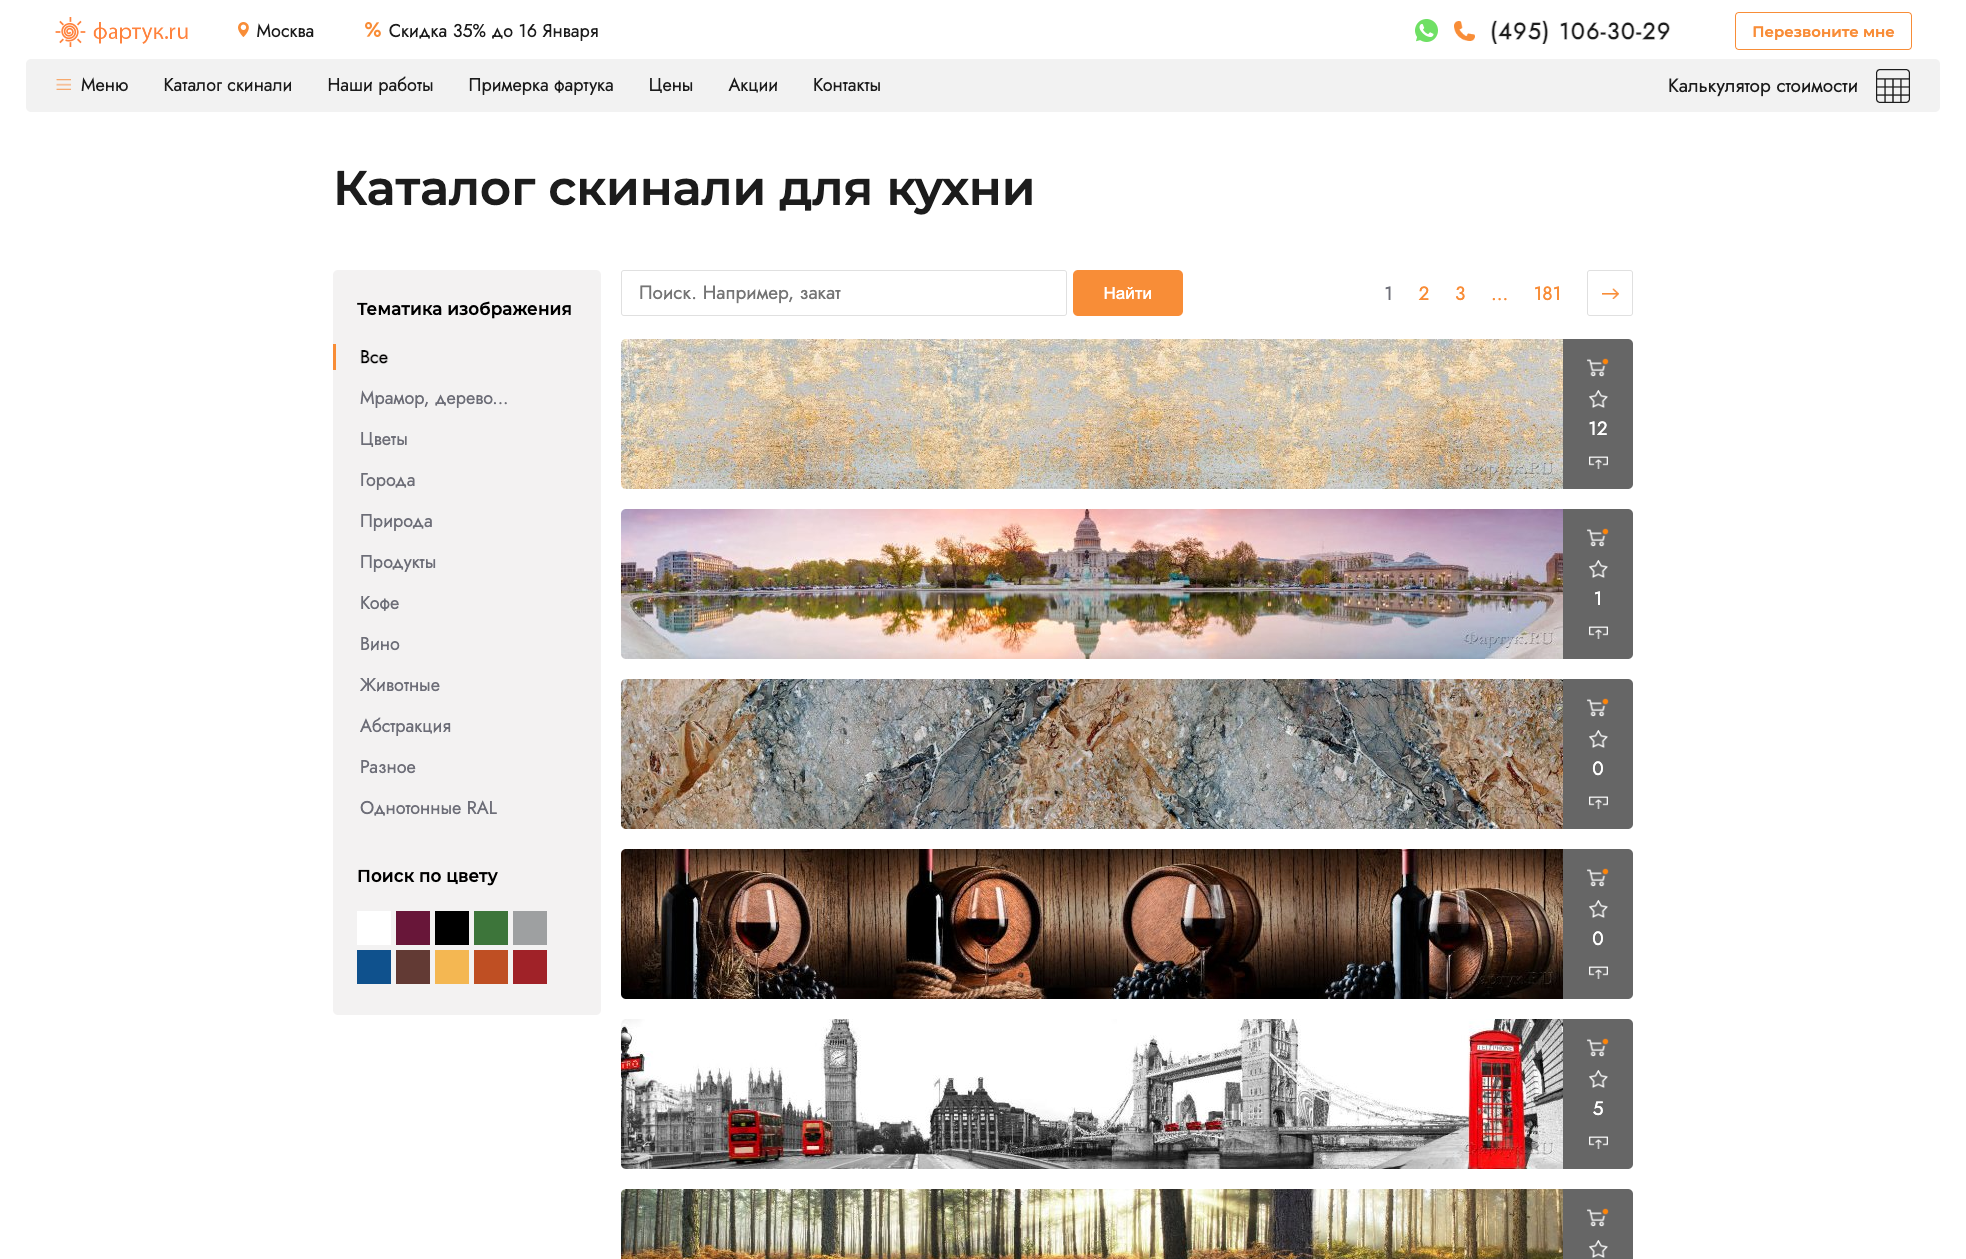1966x1259 pixels.
Task: Click the percent discount icon
Action: (x=373, y=30)
